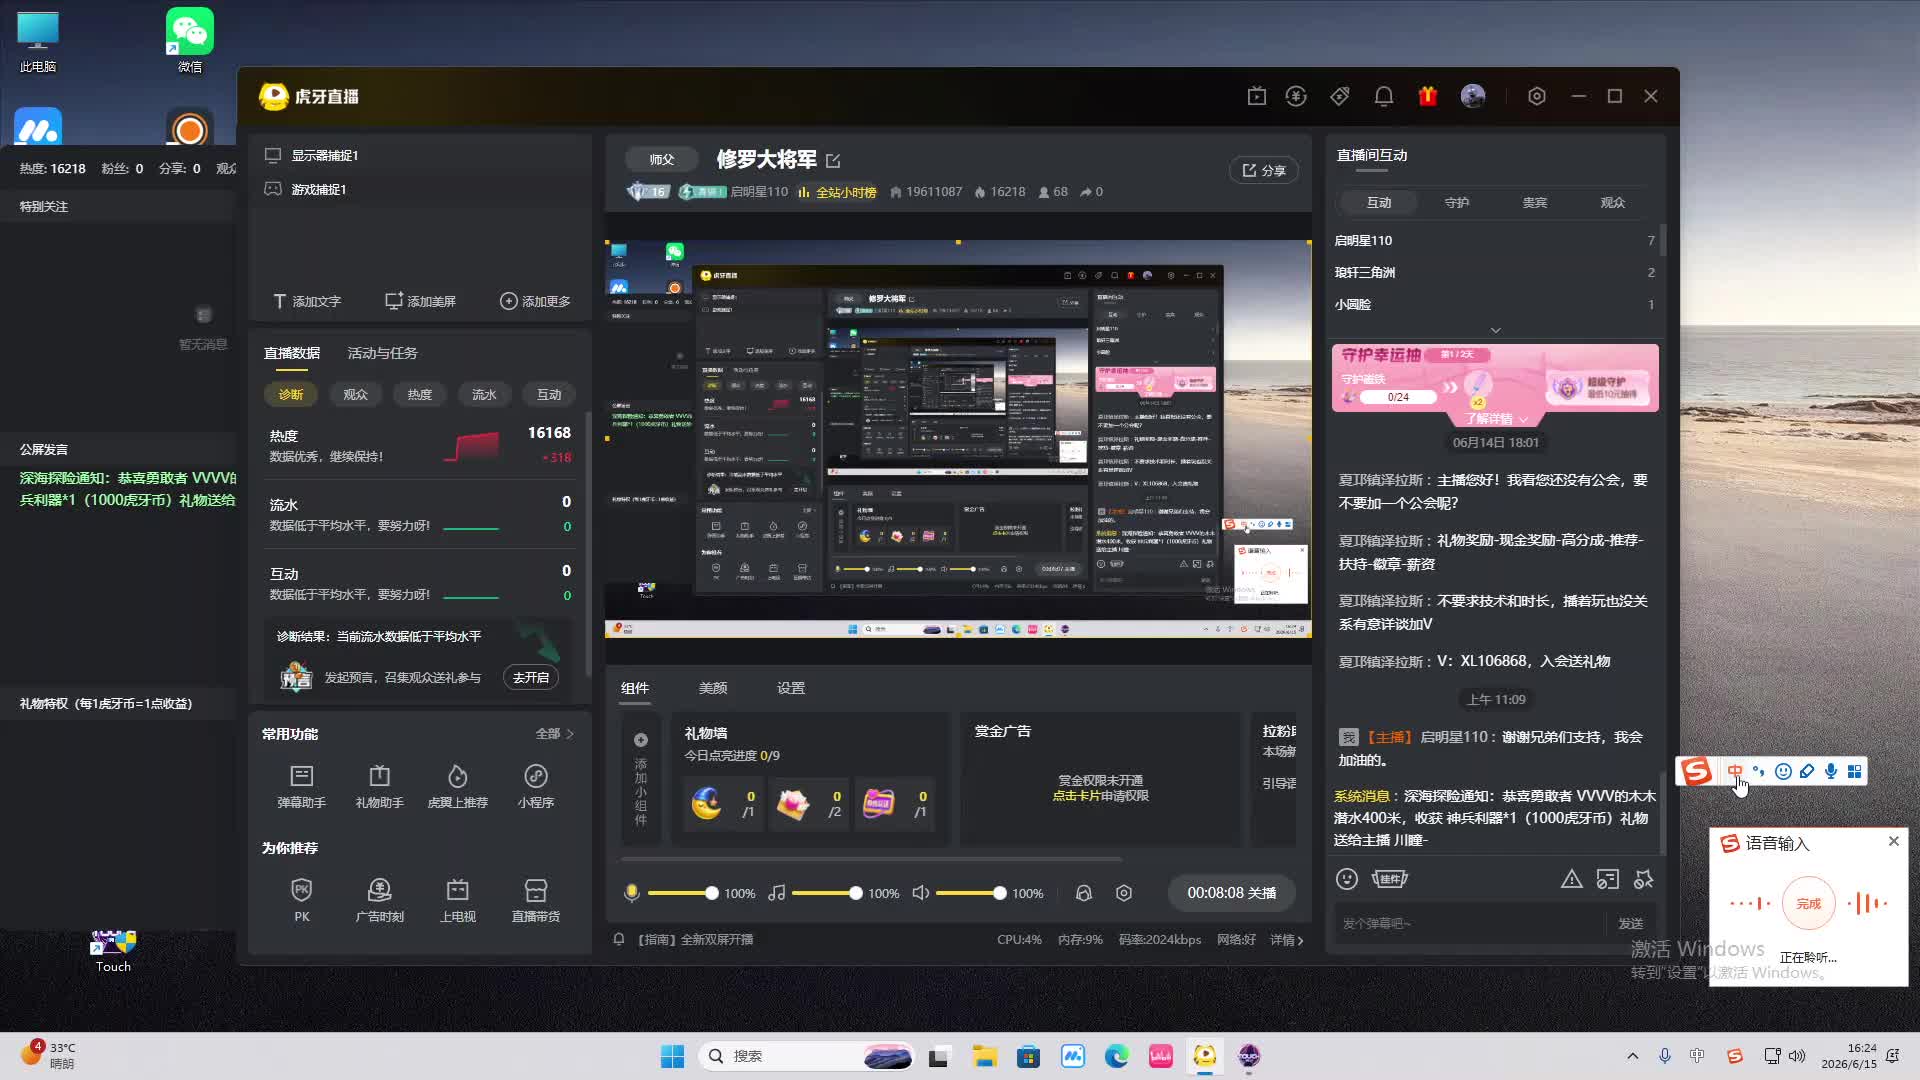This screenshot has height=1080, width=1920.
Task: Click 添加更多 sources button
Action: click(x=535, y=301)
